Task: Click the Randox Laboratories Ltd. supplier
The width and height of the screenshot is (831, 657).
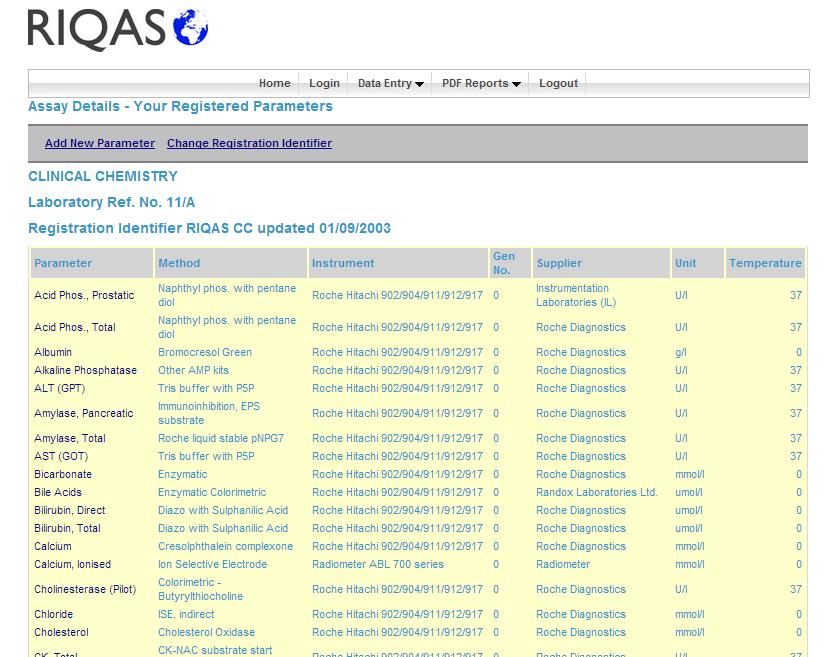Action: pos(597,493)
